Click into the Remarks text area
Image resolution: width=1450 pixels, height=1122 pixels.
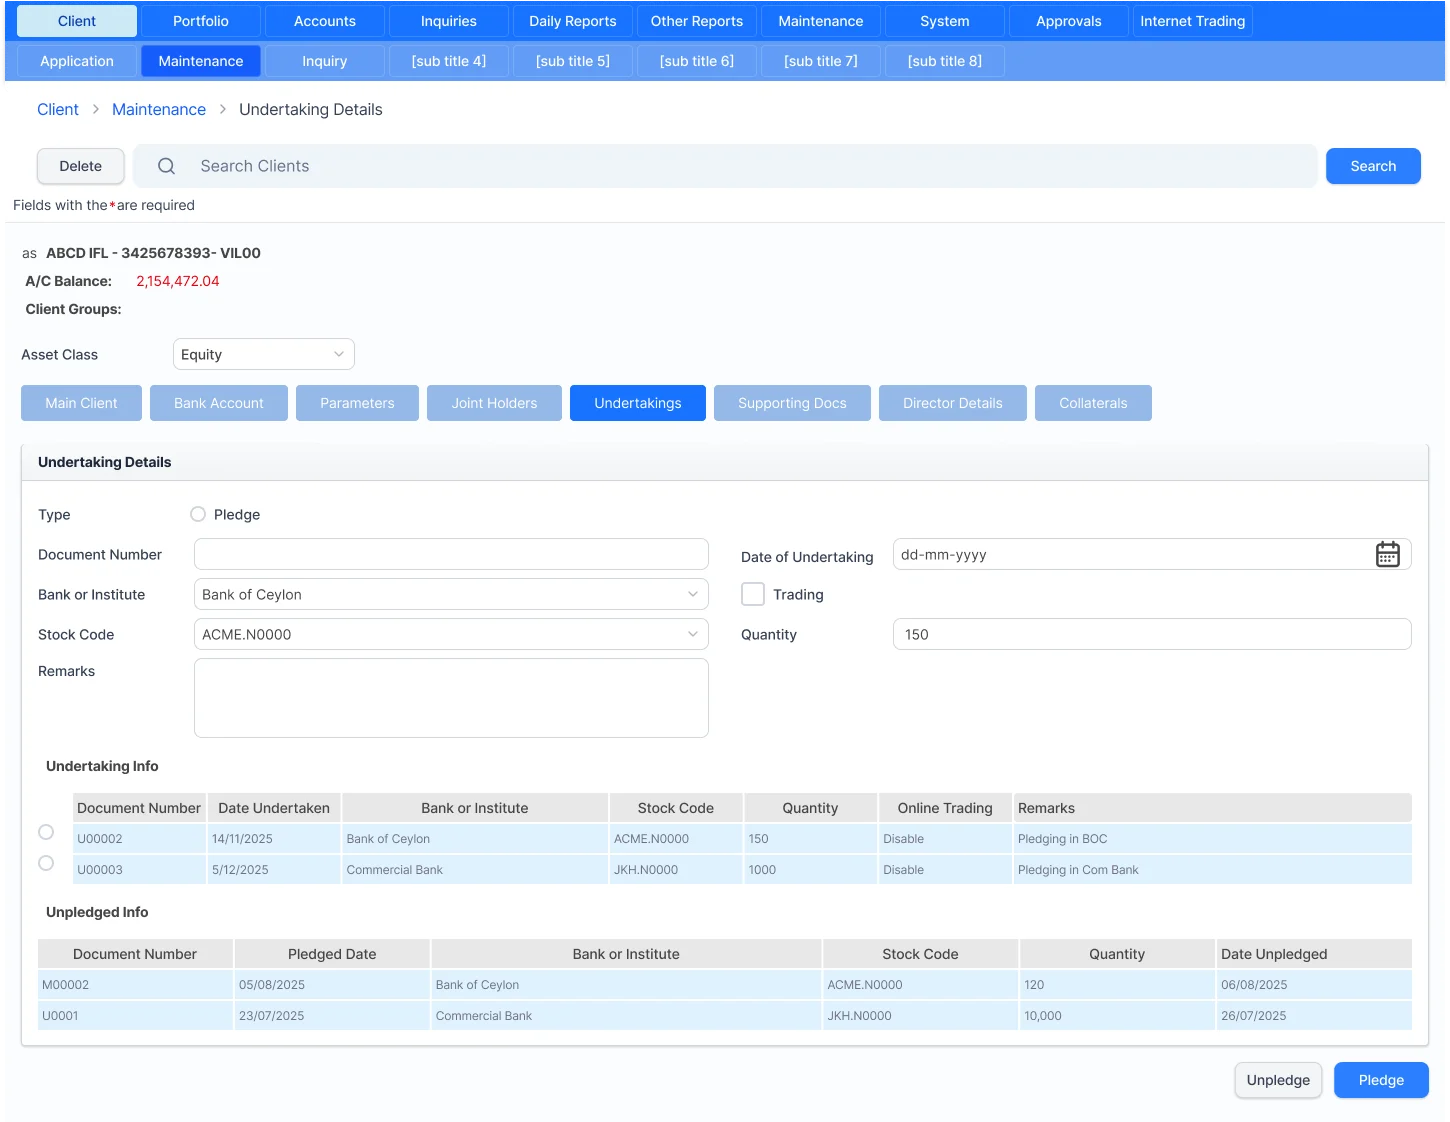point(451,698)
